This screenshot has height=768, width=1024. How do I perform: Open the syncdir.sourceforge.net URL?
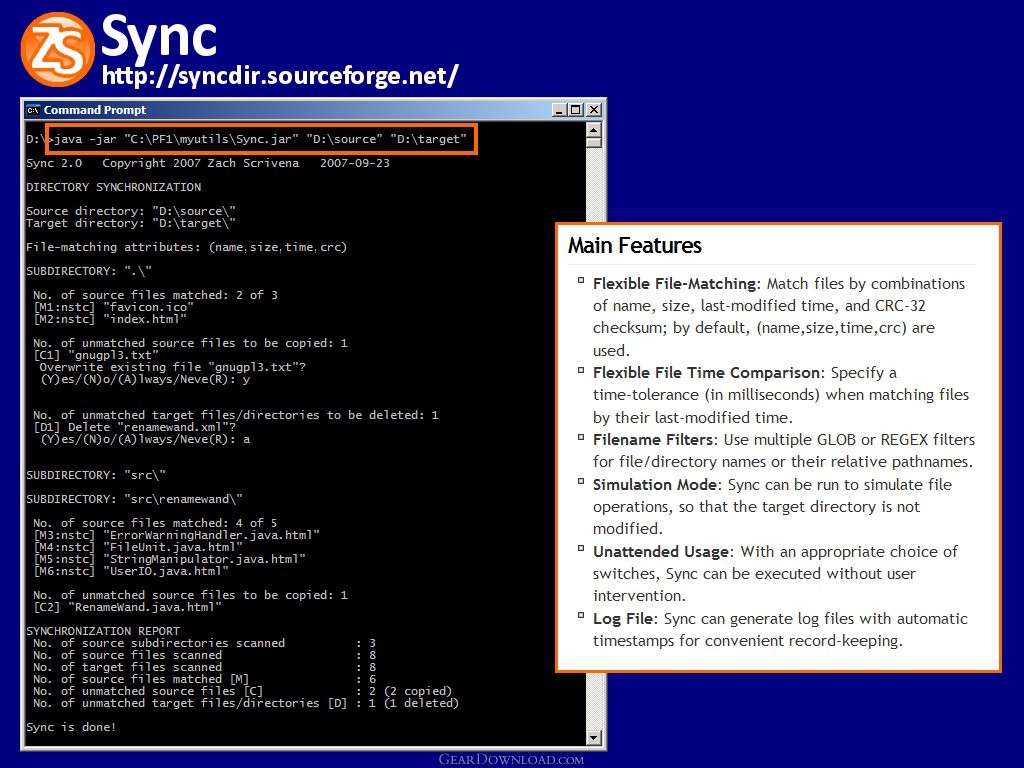(280, 75)
